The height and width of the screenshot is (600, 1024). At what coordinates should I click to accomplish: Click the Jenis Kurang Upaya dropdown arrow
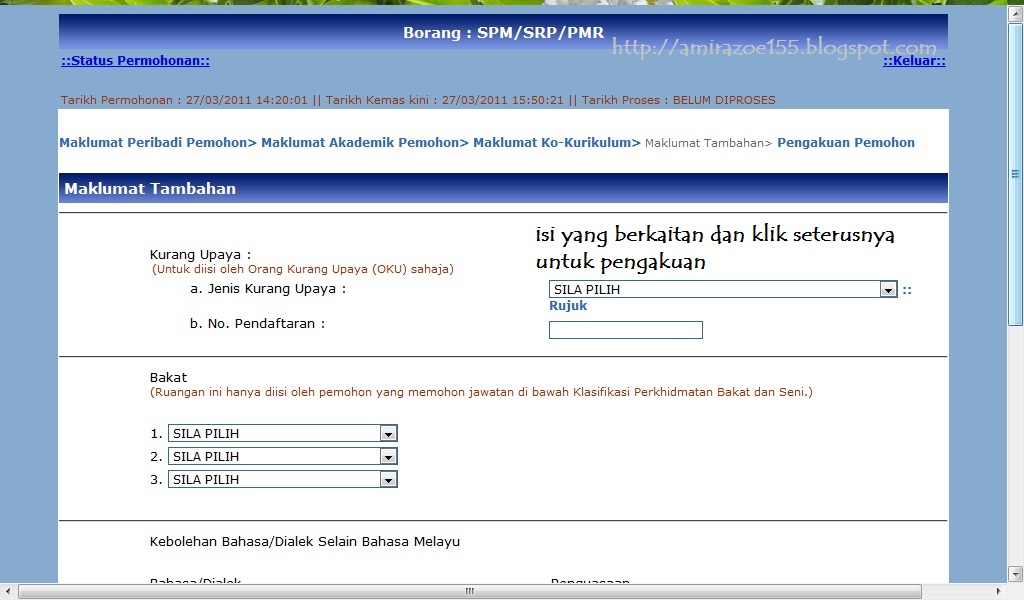pos(888,290)
